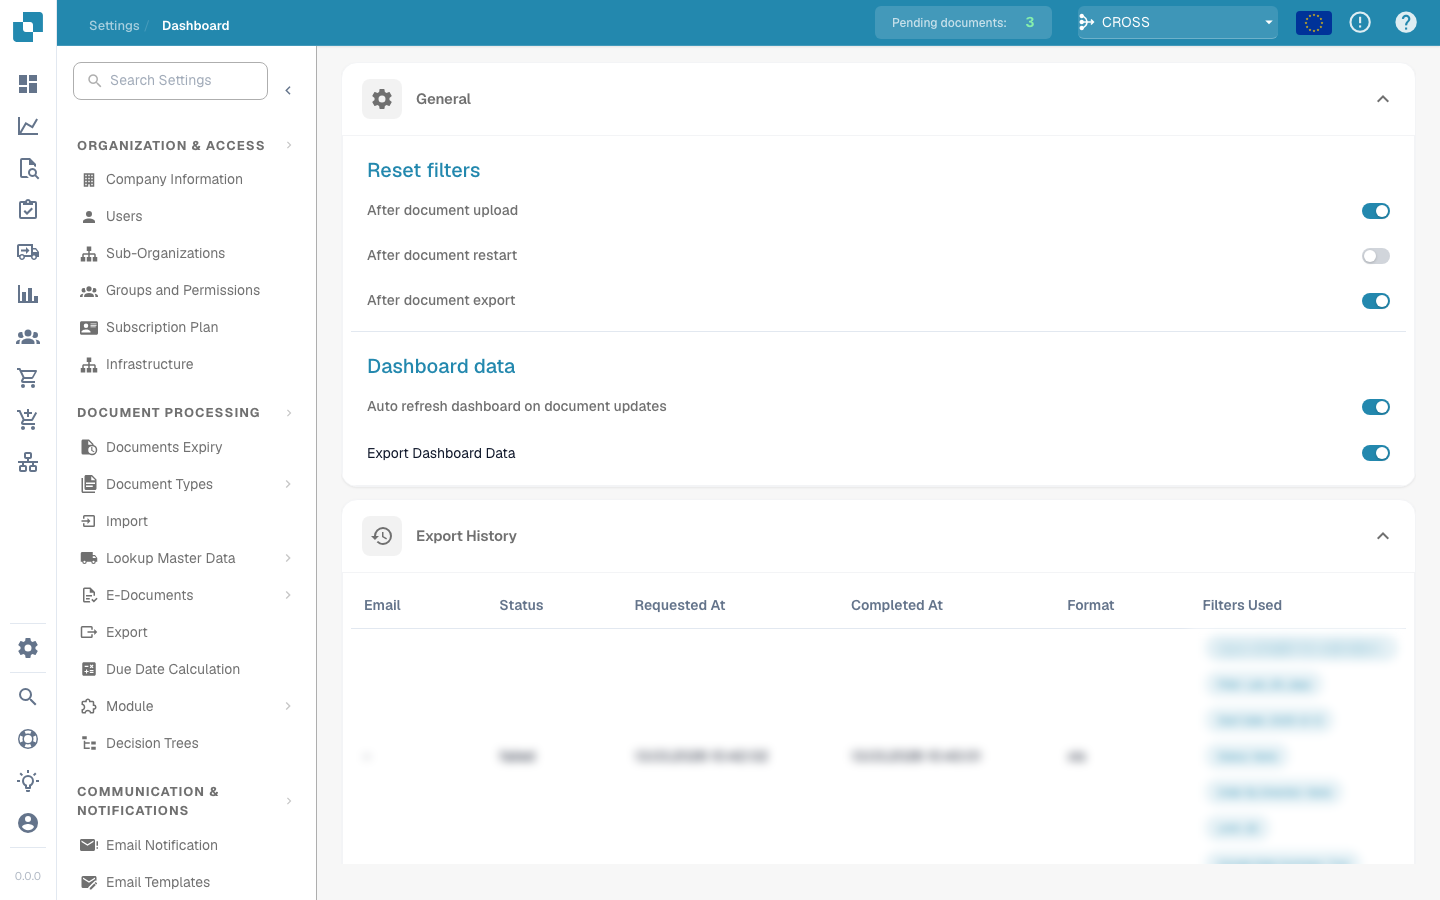This screenshot has height=900, width=1440.
Task: Expand the Lookup Master Data submenu
Action: [x=288, y=558]
